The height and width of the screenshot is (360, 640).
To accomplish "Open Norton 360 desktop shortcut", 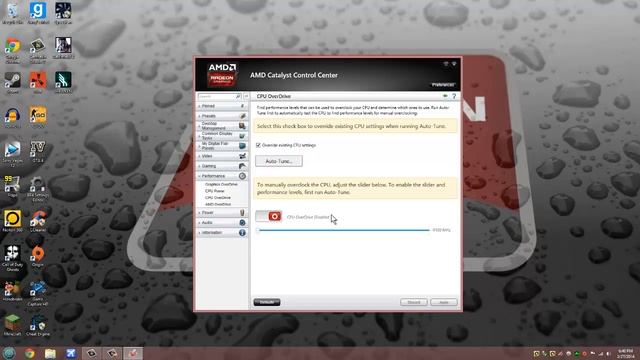I will (x=12, y=221).
